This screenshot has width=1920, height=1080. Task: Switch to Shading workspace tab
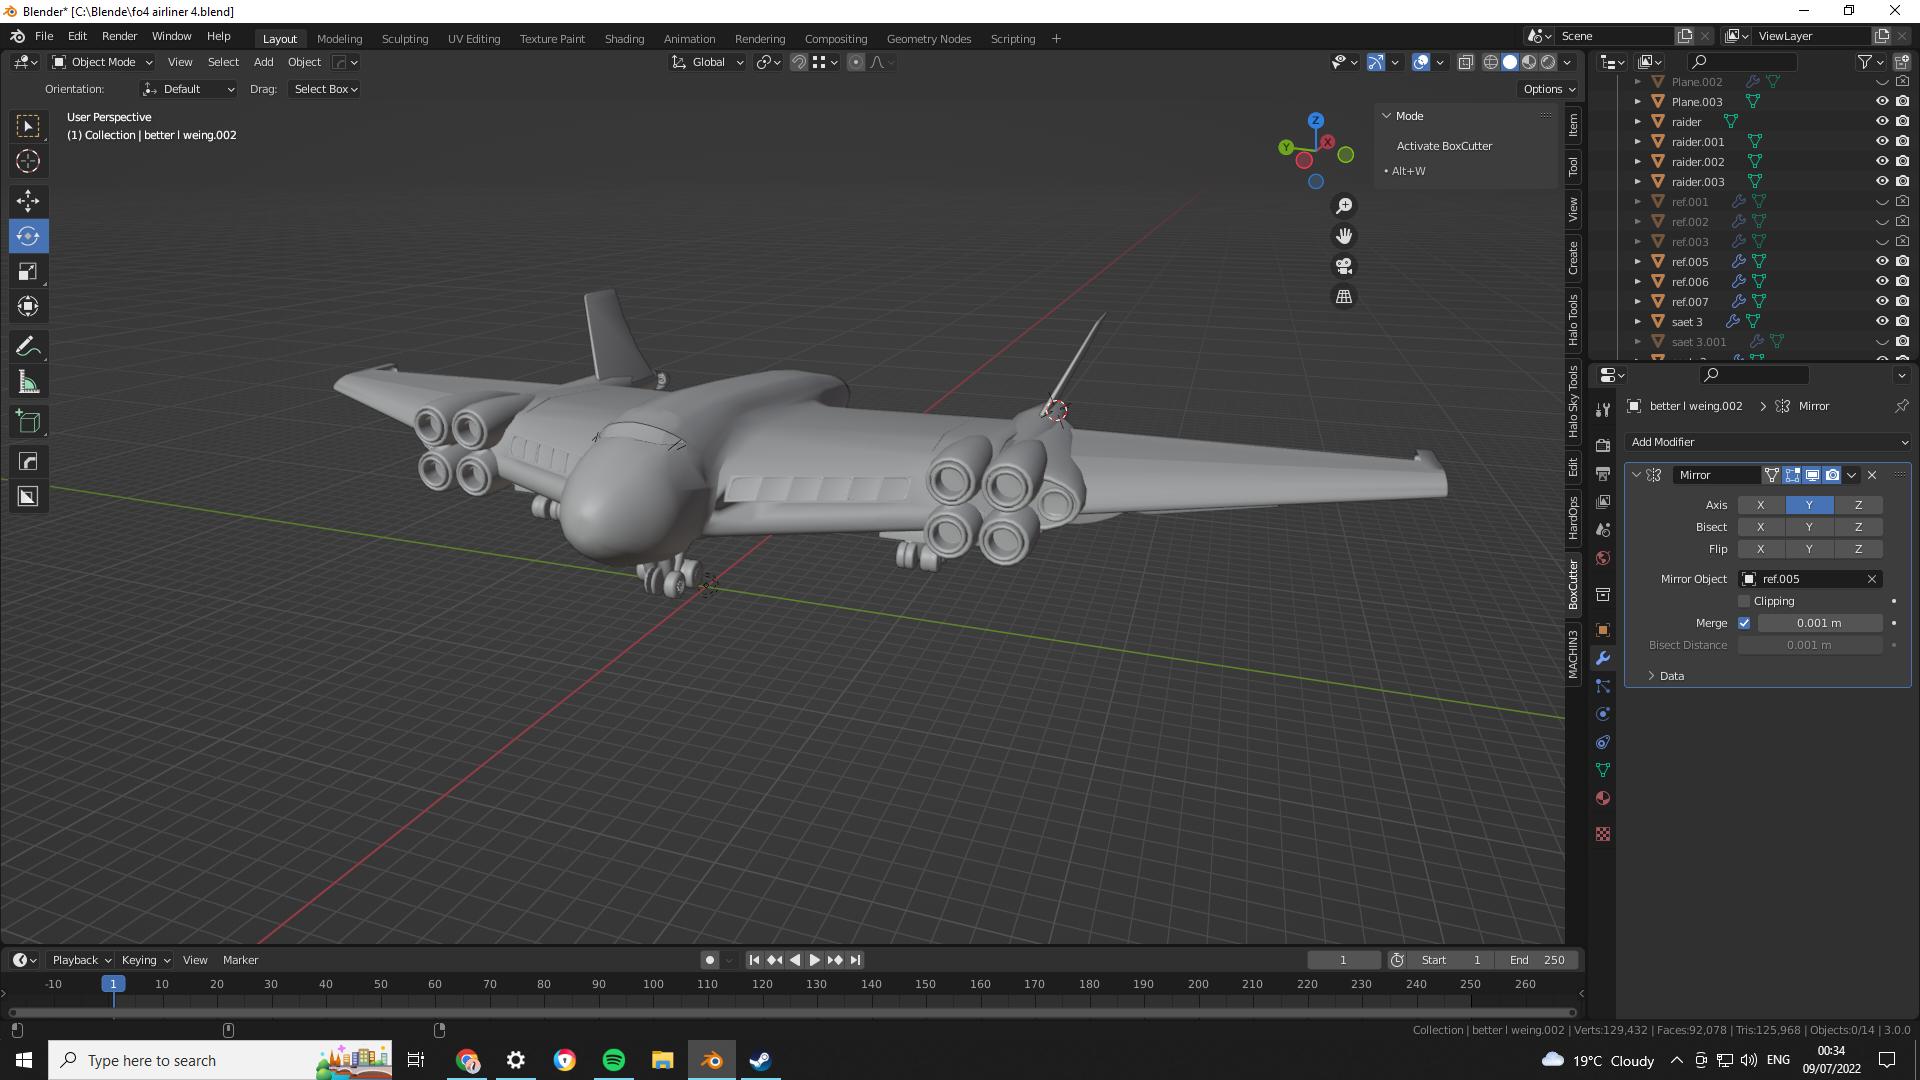624,38
